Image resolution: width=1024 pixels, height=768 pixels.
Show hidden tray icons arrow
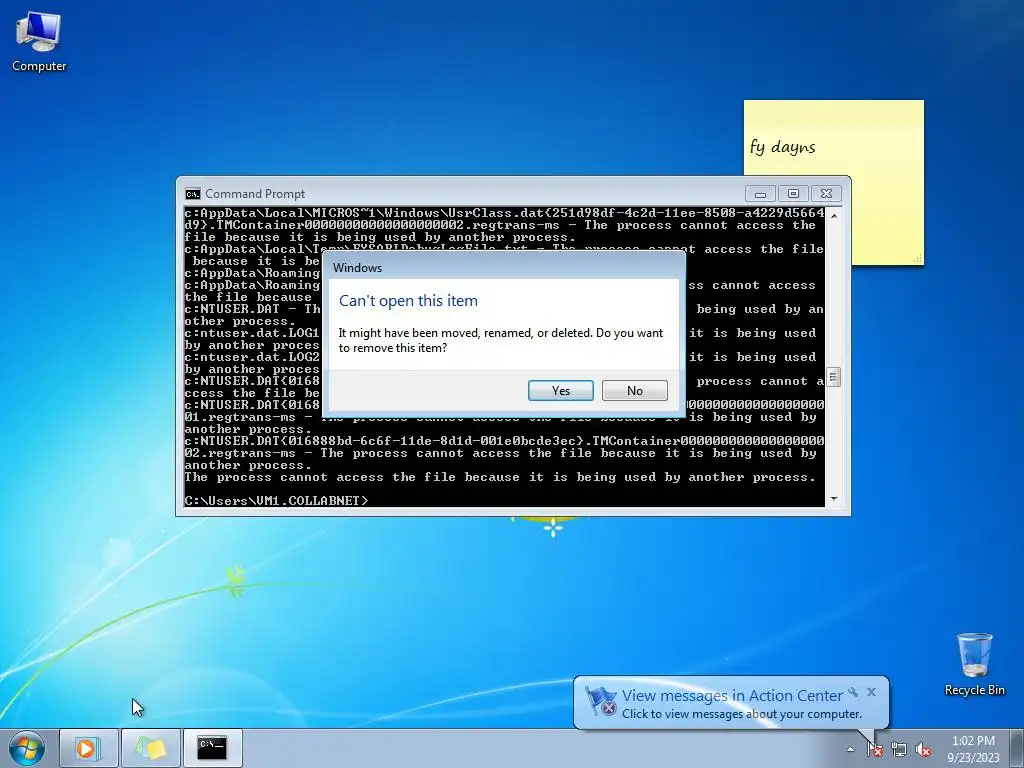tap(850, 750)
